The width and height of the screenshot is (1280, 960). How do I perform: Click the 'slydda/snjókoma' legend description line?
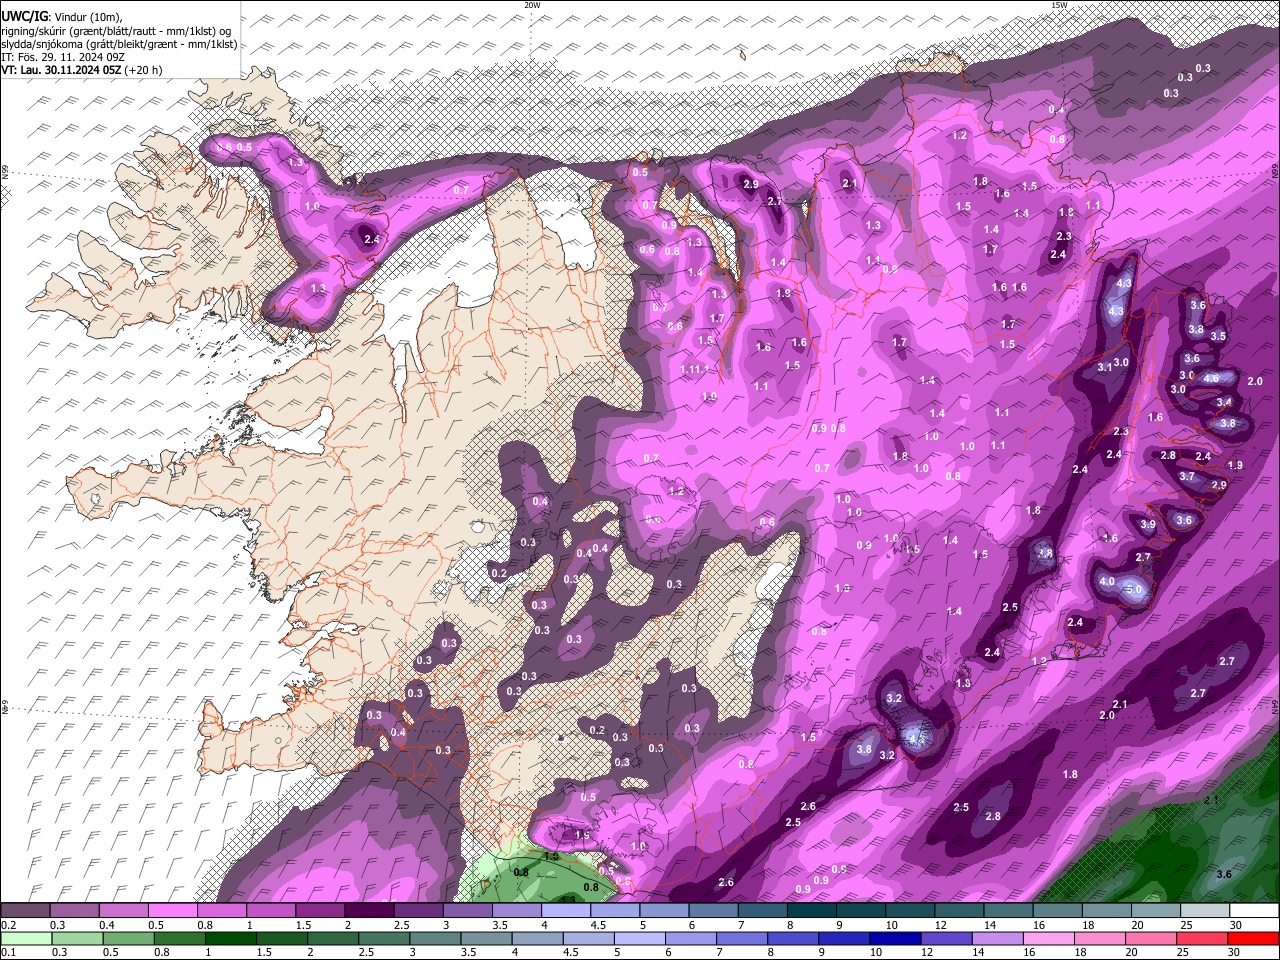click(119, 44)
